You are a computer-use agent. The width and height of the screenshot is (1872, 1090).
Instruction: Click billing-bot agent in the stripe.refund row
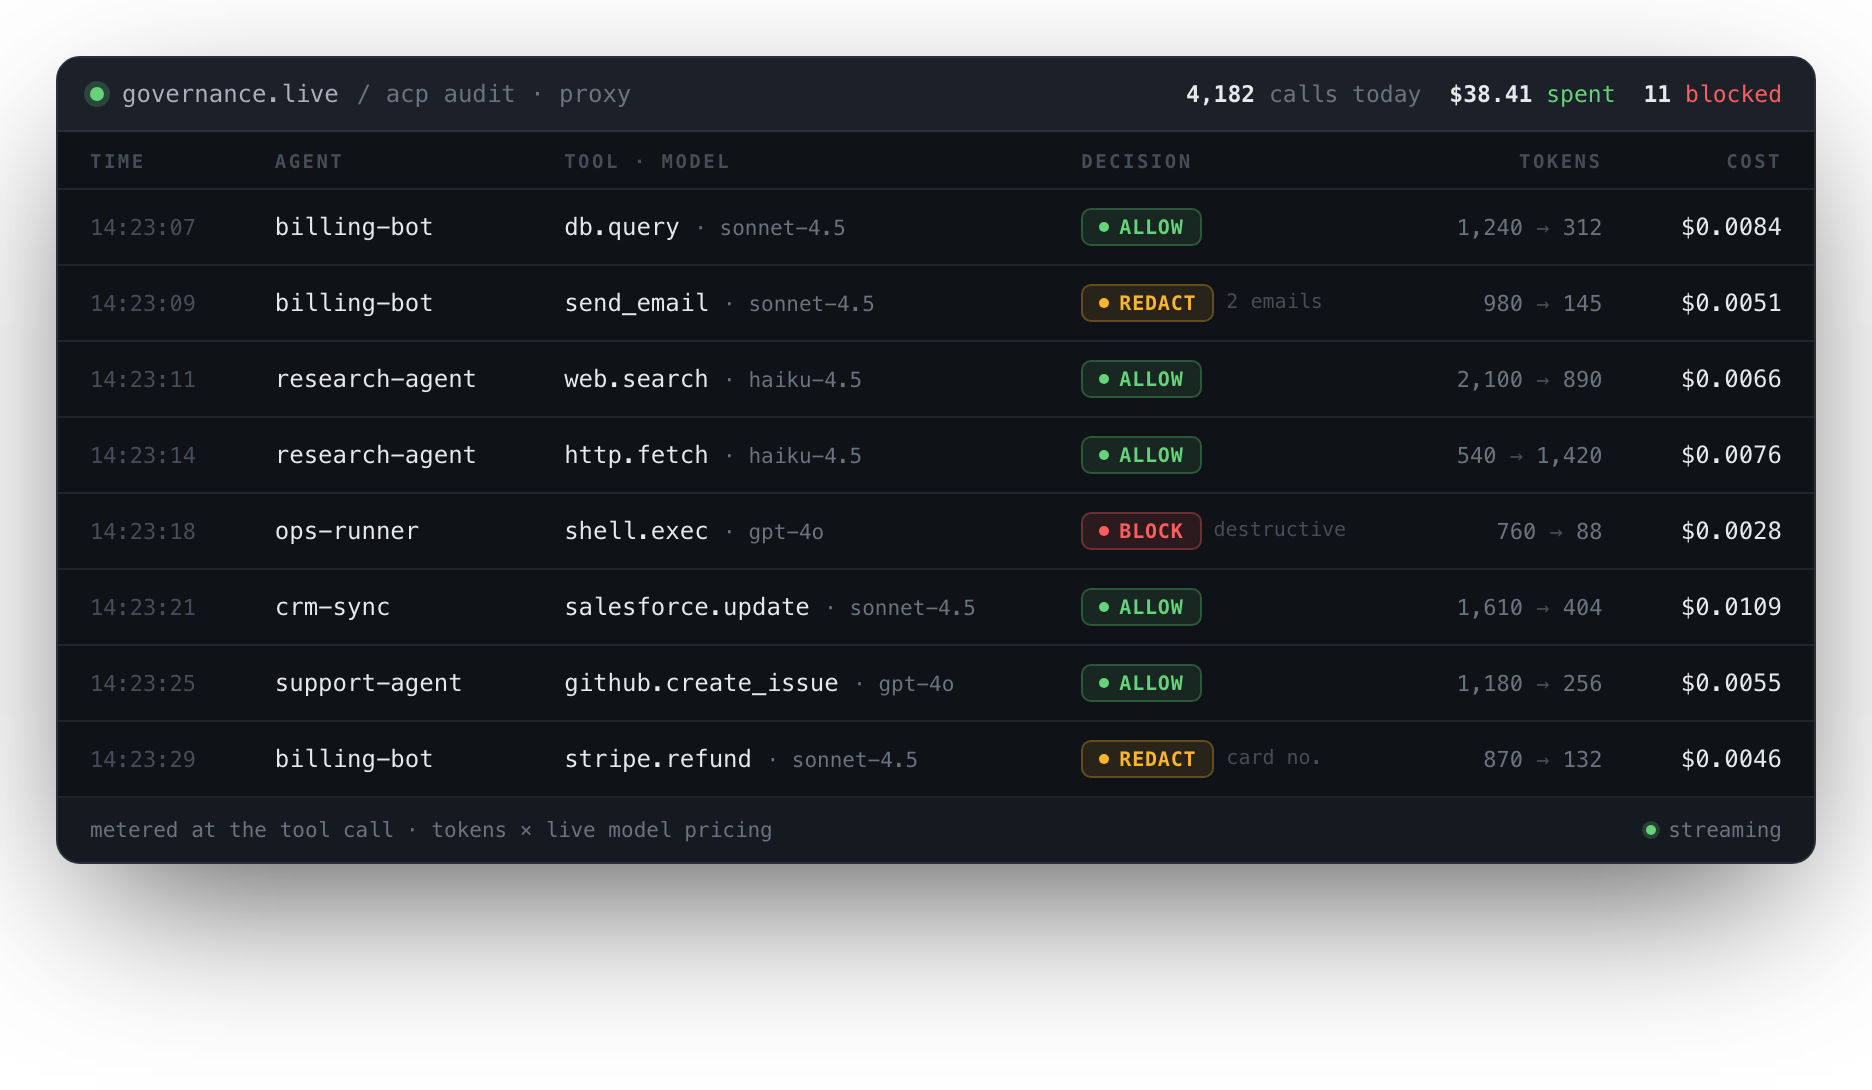pos(354,759)
